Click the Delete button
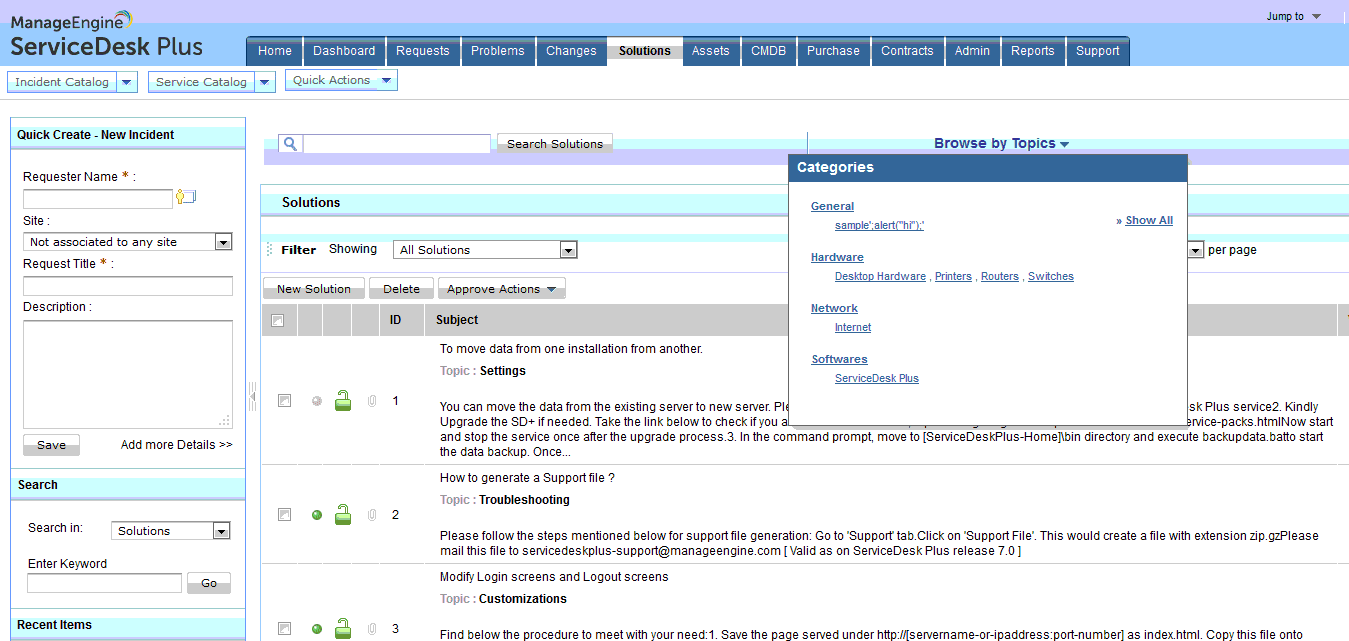1349x641 pixels. click(402, 289)
